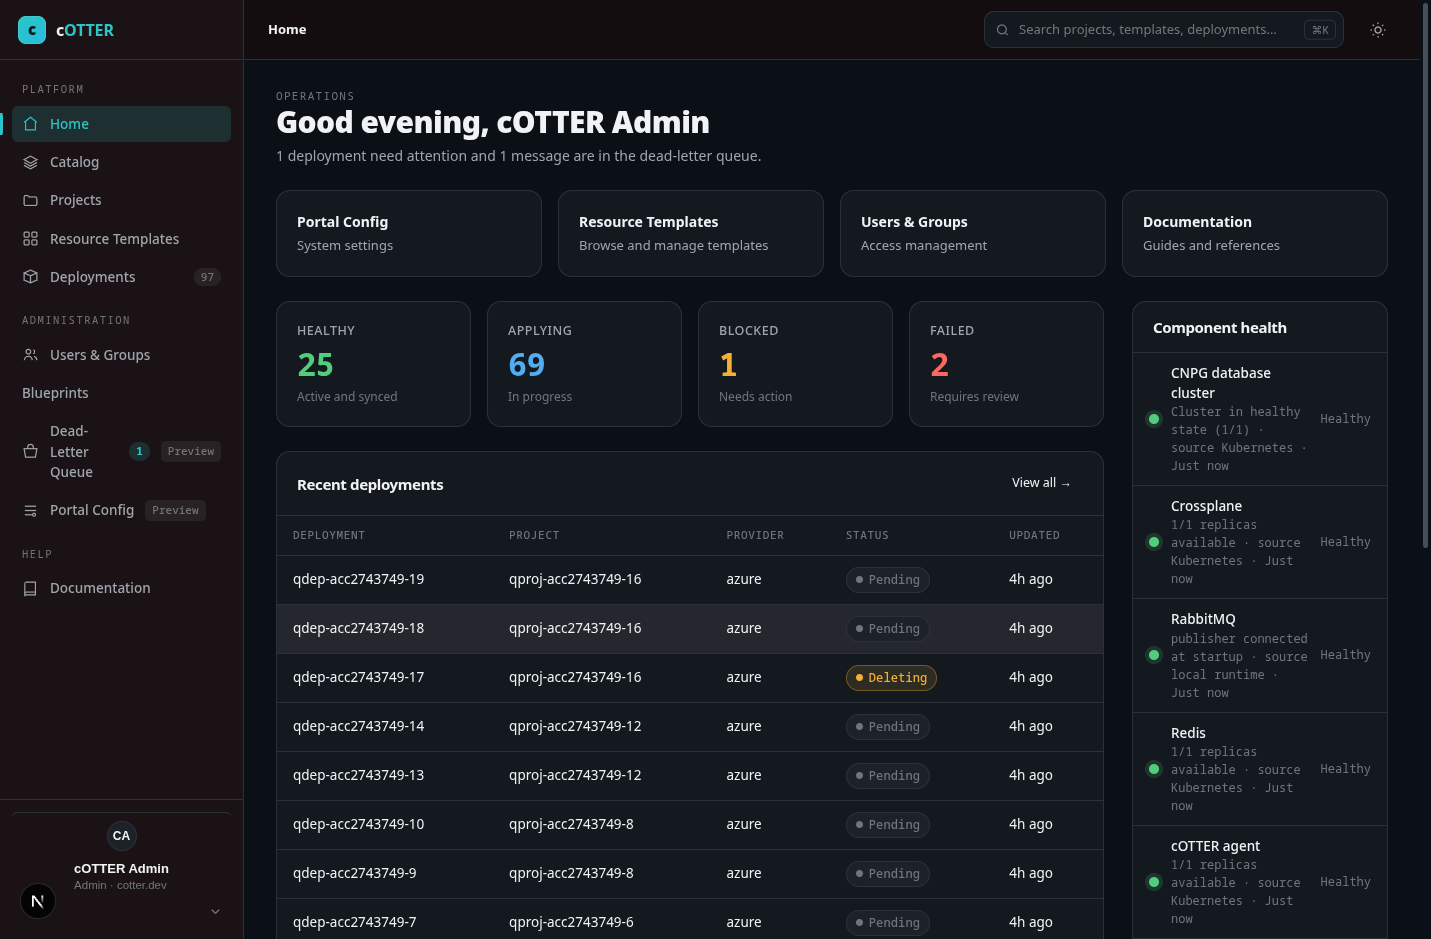Click the search magnifier icon
The image size is (1431, 939).
pos(1002,30)
